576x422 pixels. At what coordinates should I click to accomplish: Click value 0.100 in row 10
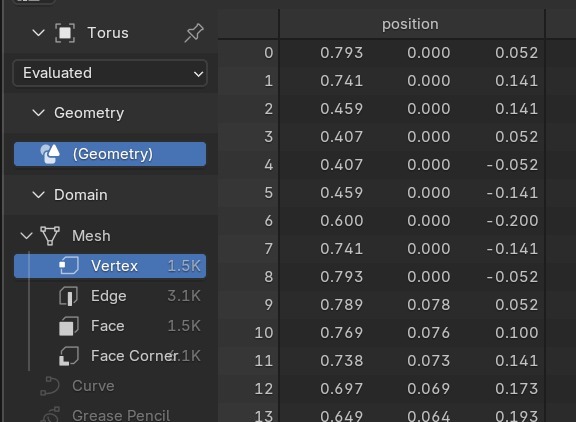(516, 333)
